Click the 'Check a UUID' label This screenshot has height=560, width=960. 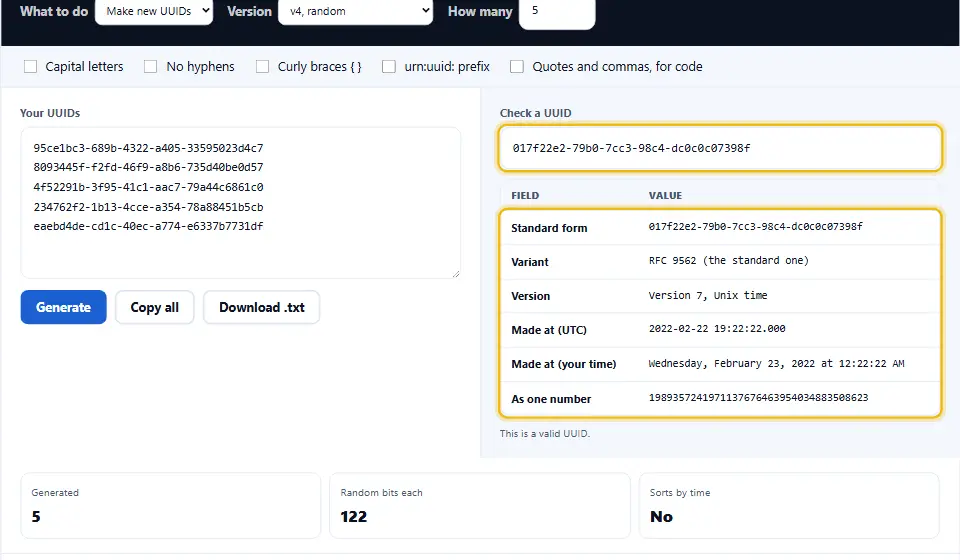tap(536, 113)
